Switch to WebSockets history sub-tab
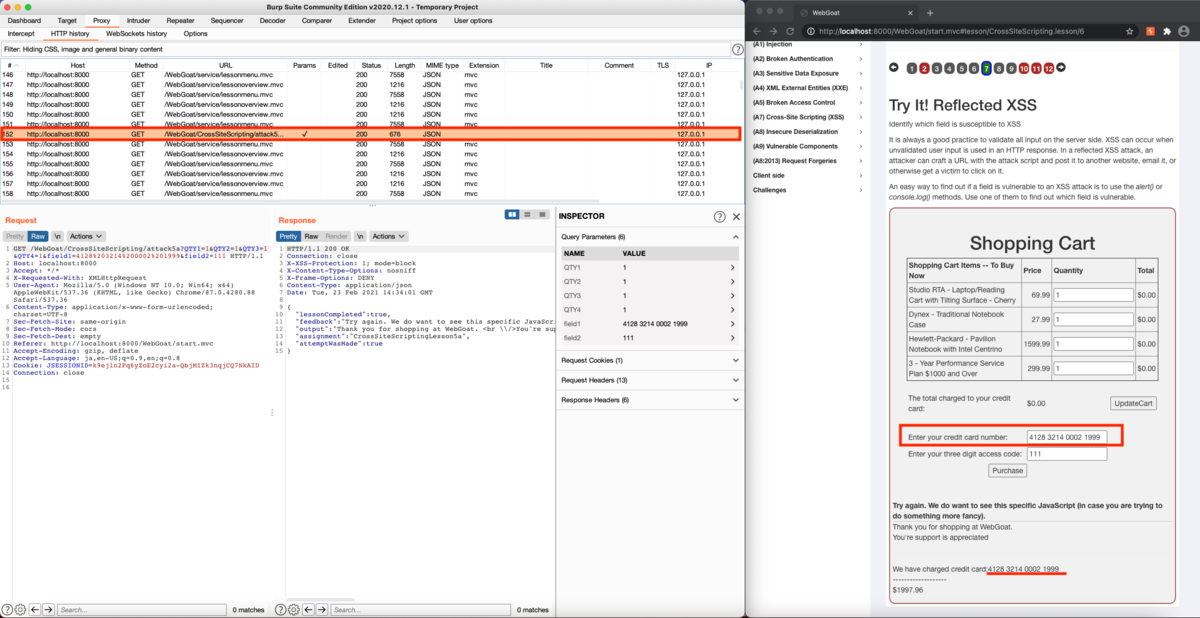This screenshot has height=618, width=1200. point(136,34)
